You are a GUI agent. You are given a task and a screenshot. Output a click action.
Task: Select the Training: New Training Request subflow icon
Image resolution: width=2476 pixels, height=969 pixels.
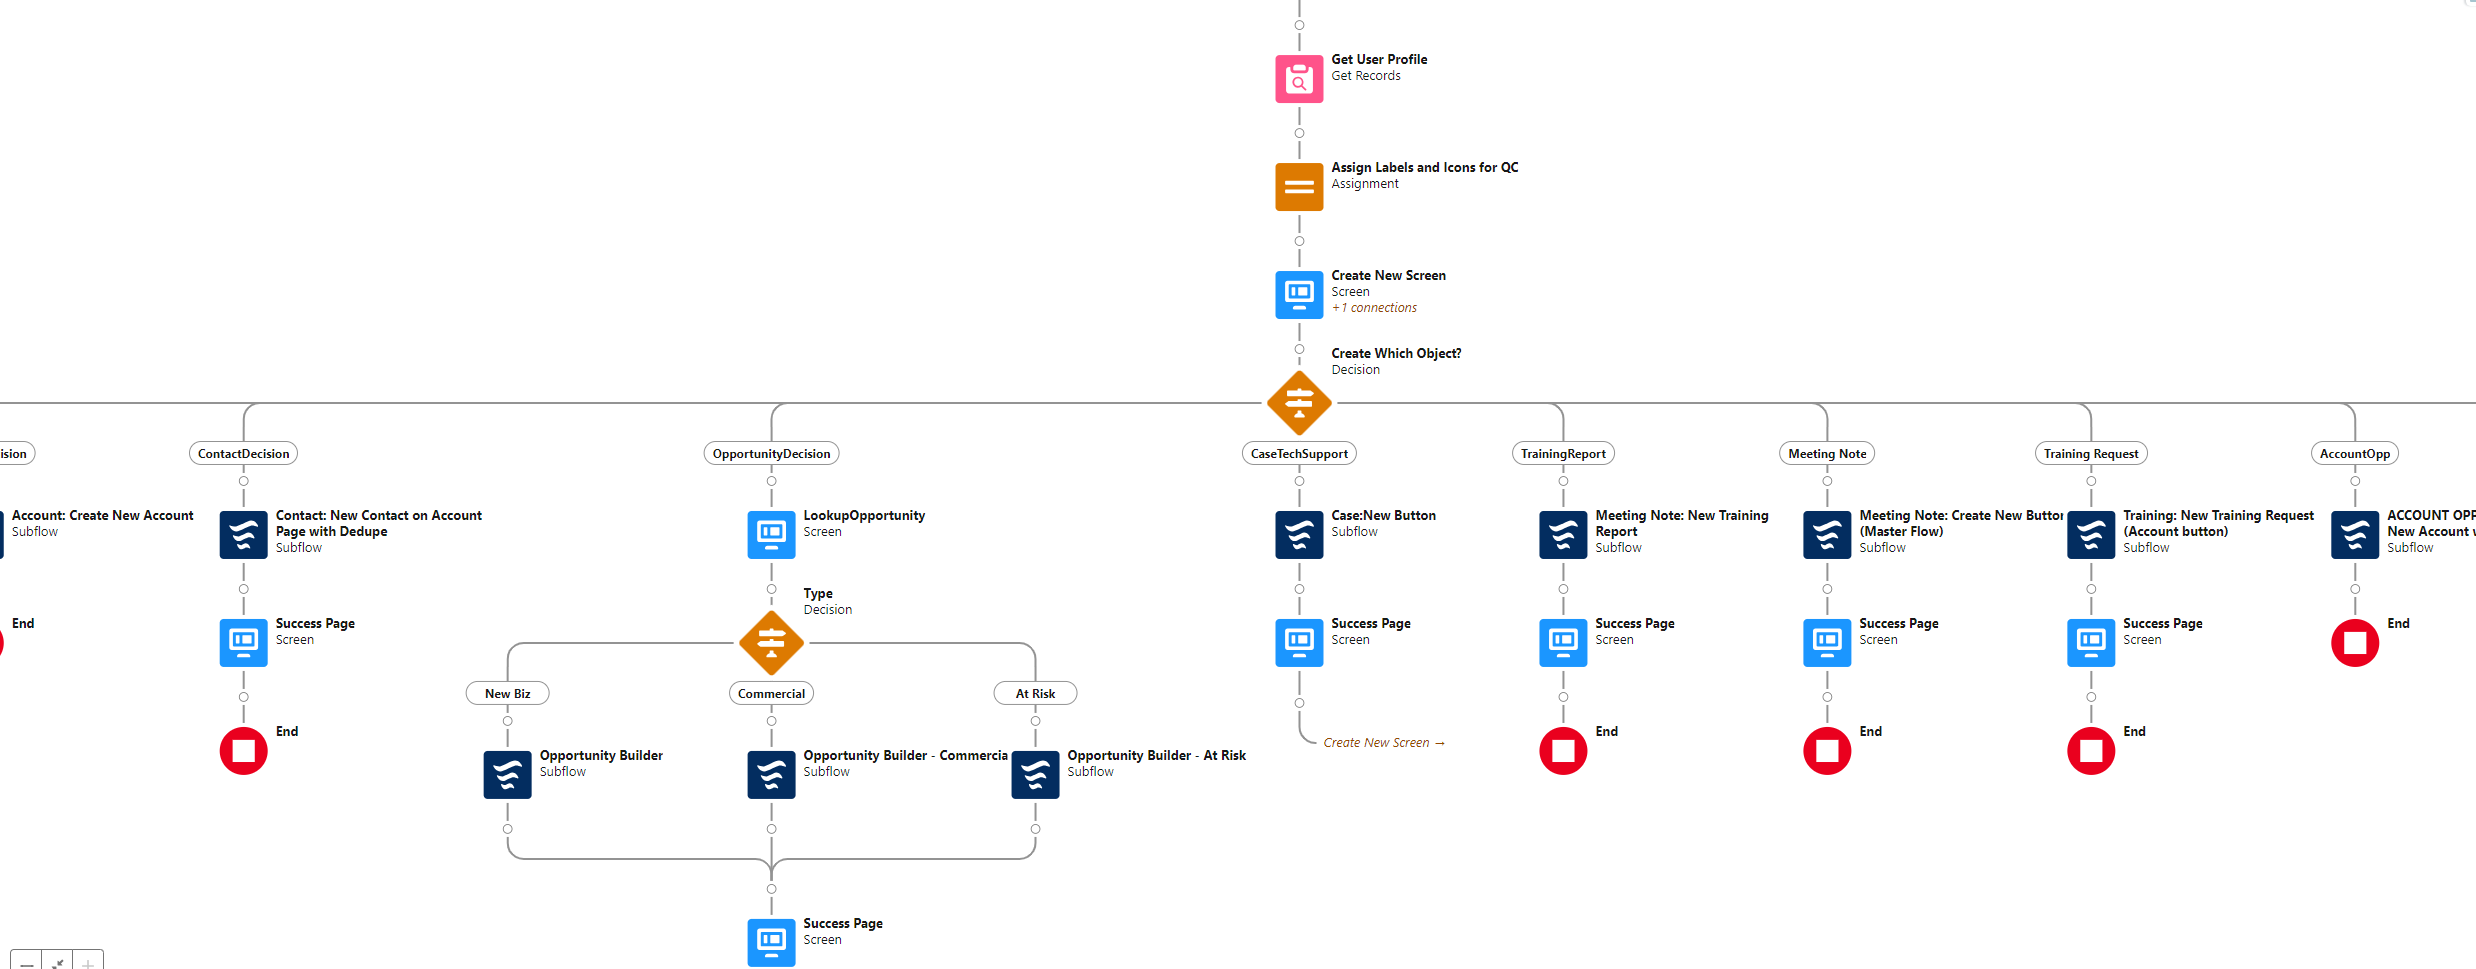point(2091,535)
